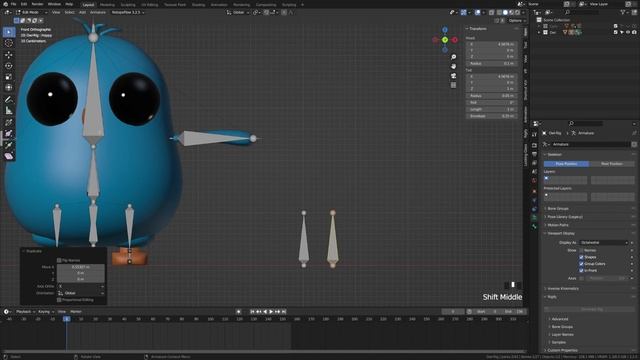Toggle In Front checkbox
This screenshot has height=360, width=640.
pyautogui.click(x=581, y=270)
